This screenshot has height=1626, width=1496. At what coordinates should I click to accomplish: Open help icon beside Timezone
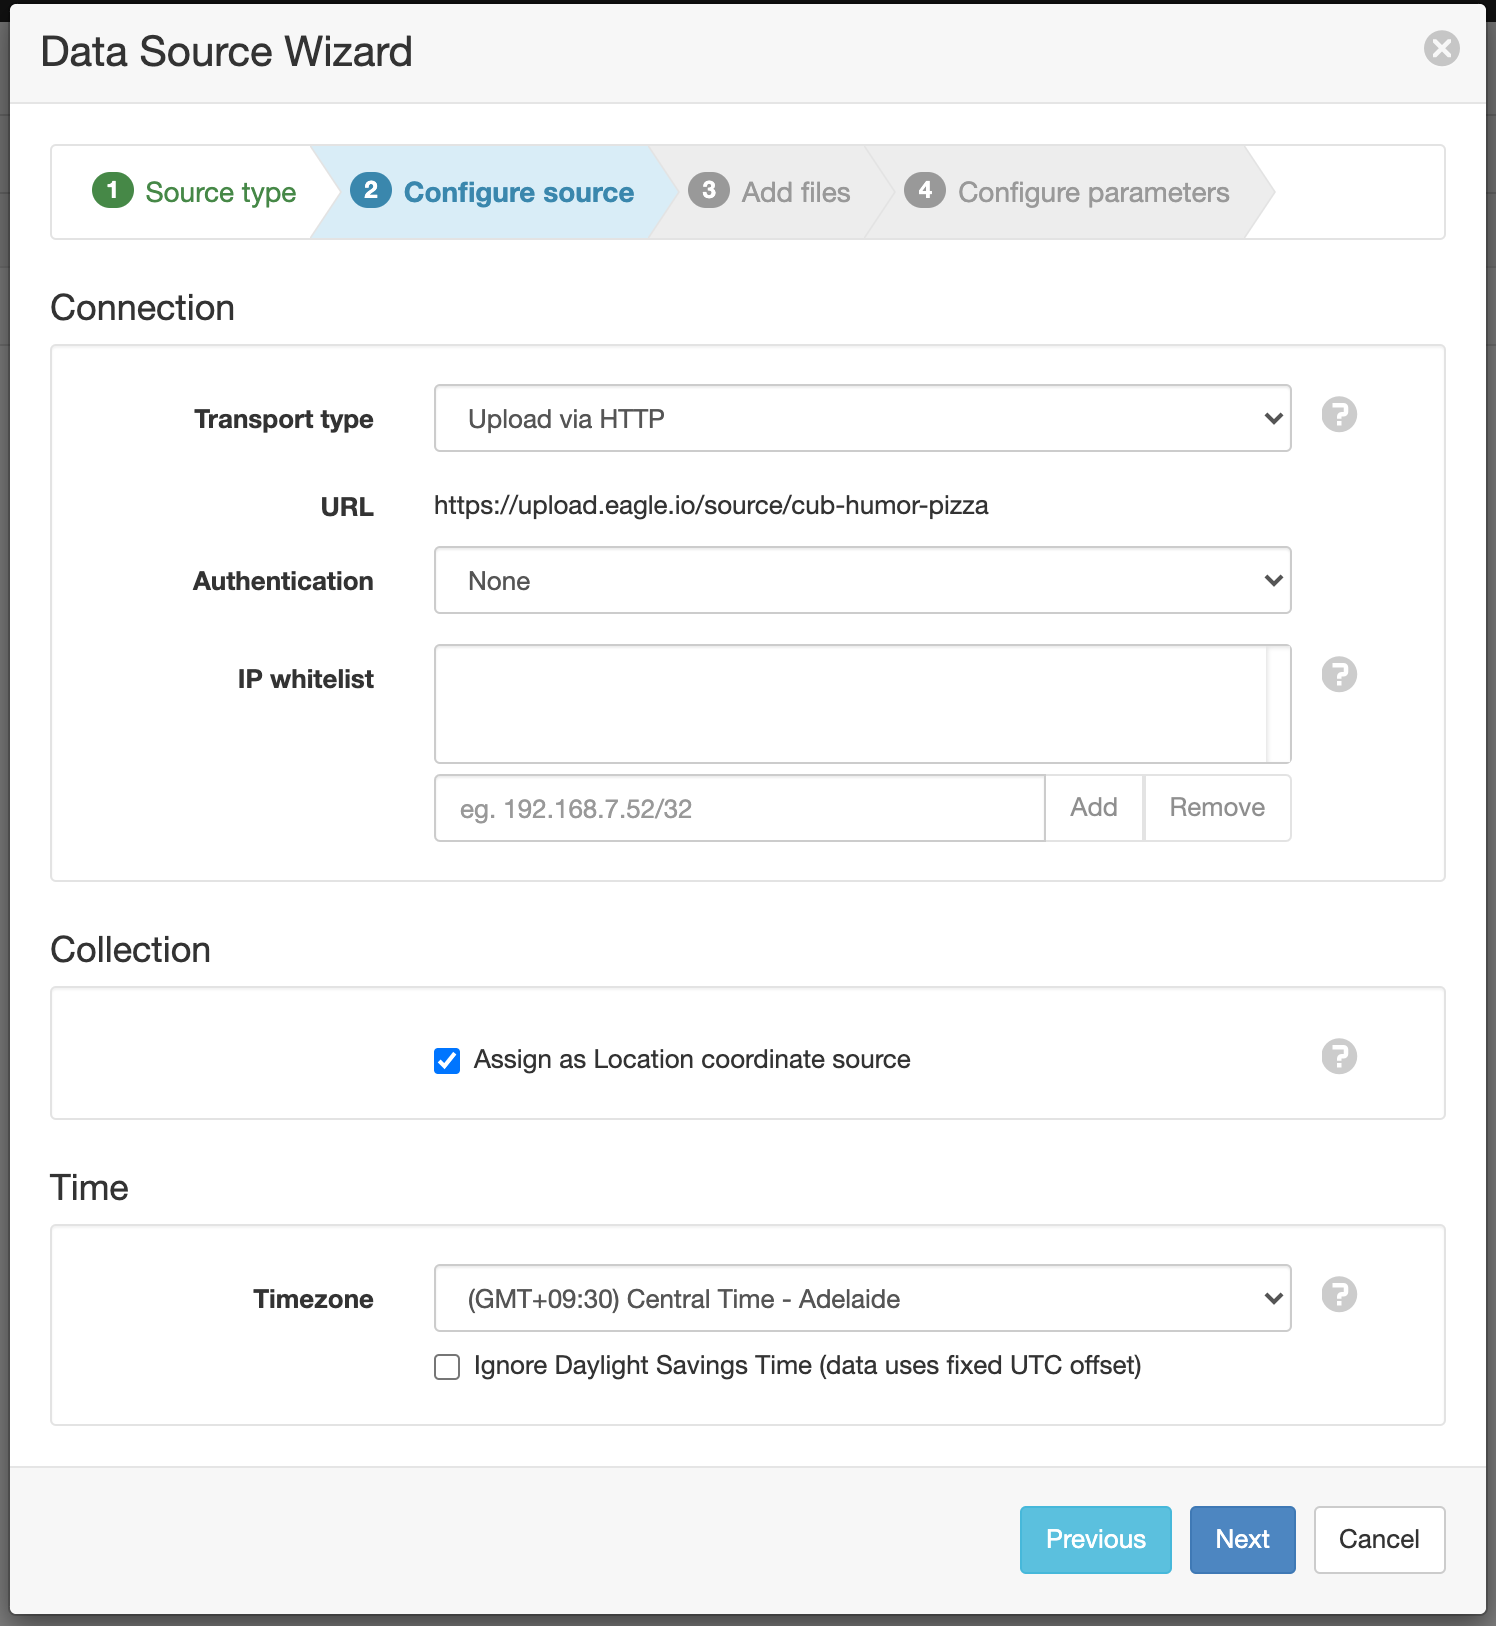point(1339,1294)
